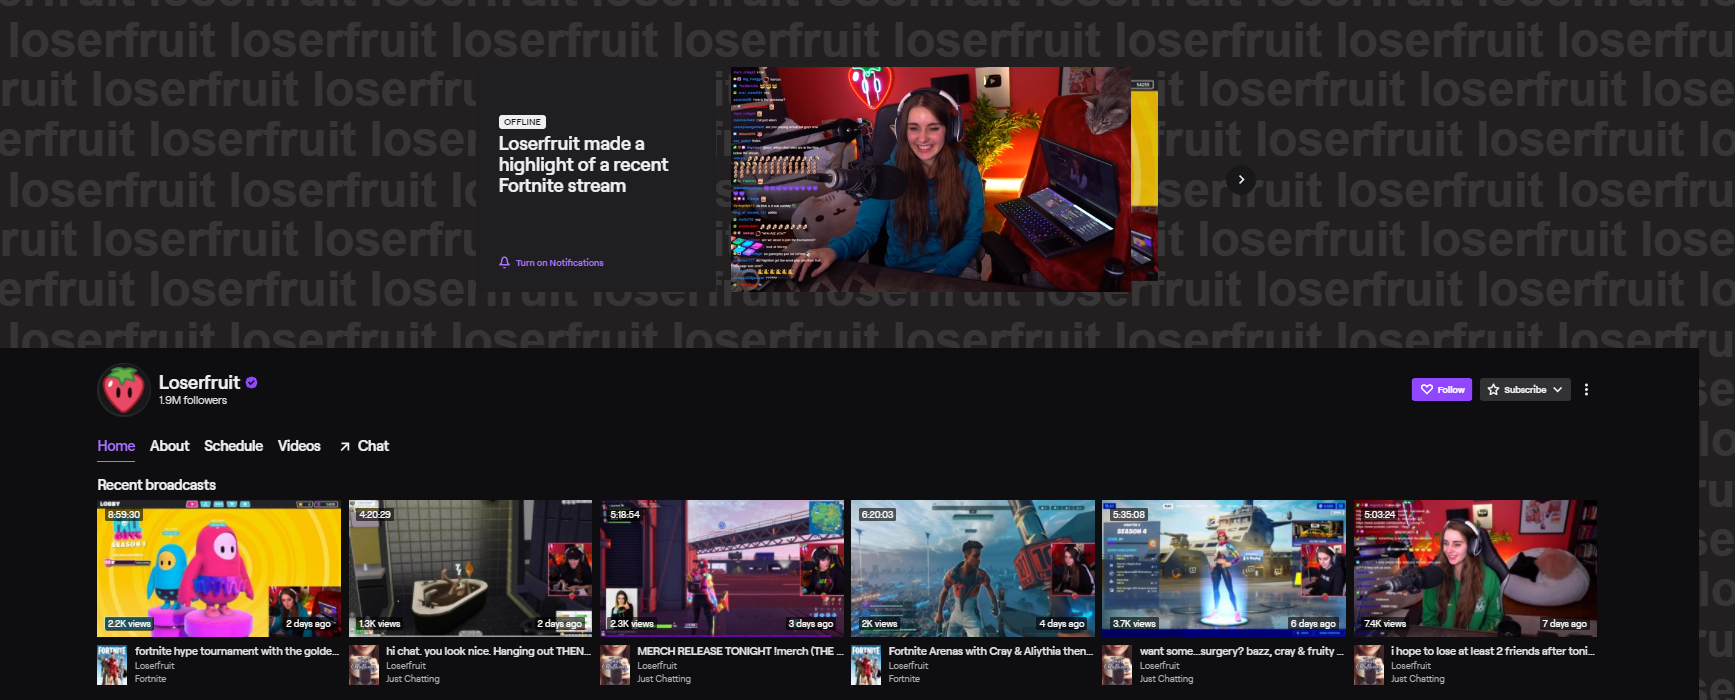
Task: Click Loserfruit under 'hi chat. you look nice' broadcast
Action: tap(406, 666)
